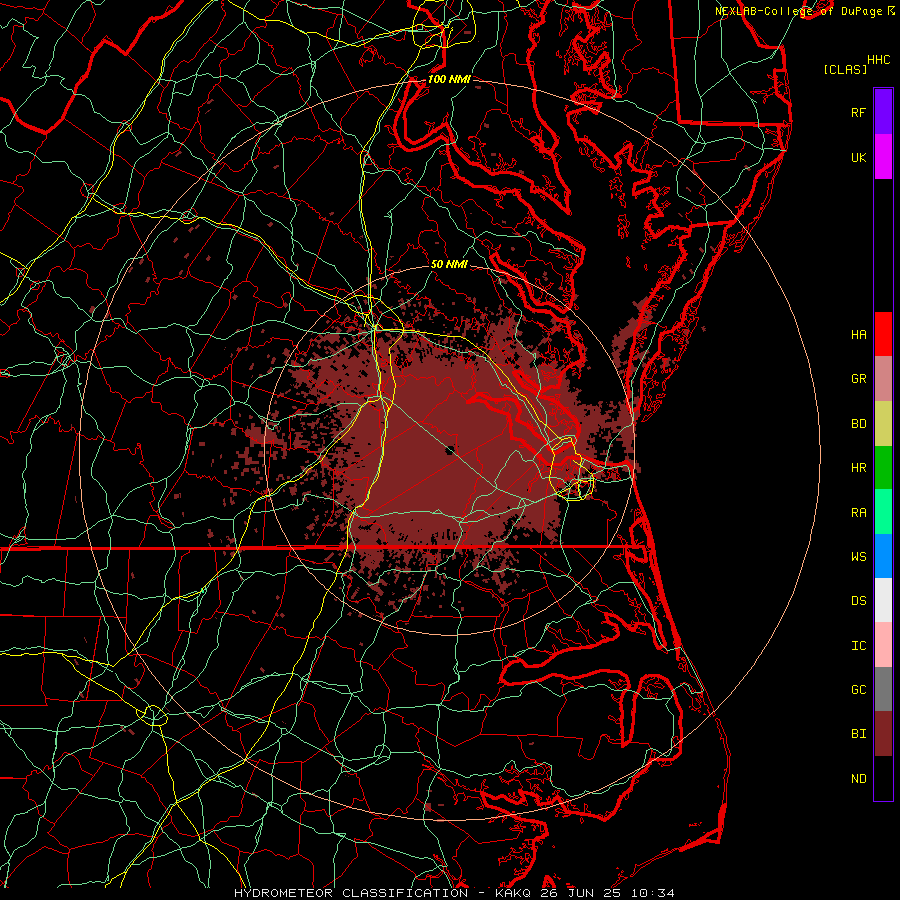Select the GR legend color block
Screen dimensions: 900x900
pos(883,379)
